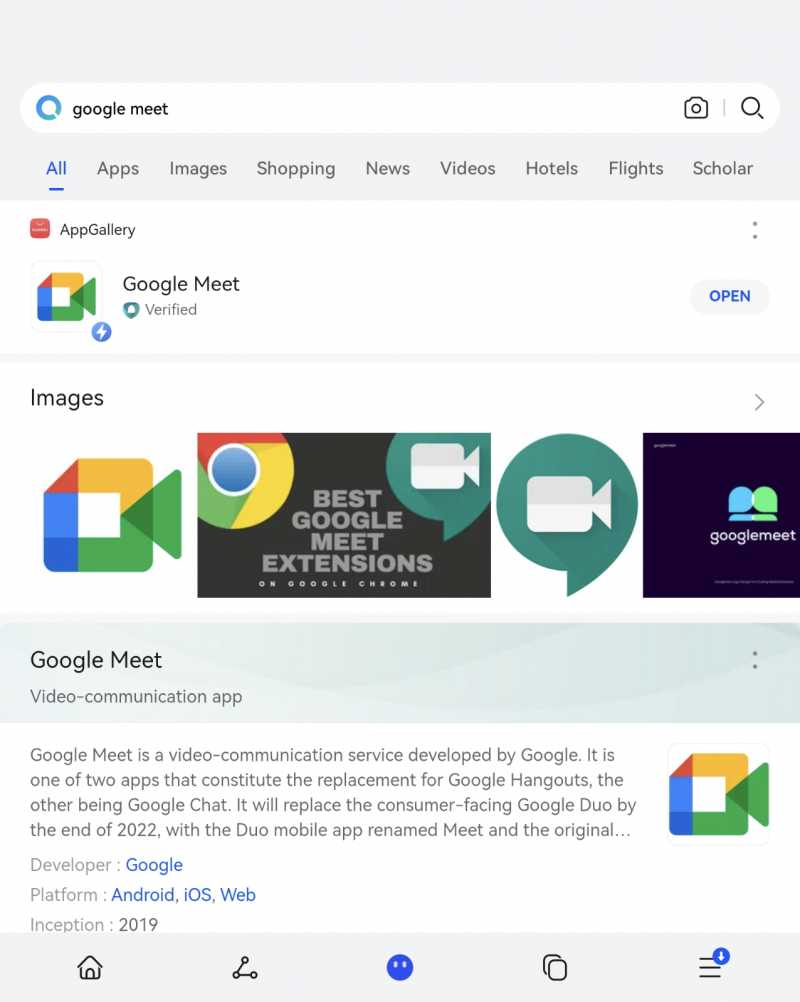Open more options for the Google Meet knowledge card
The height and width of the screenshot is (1002, 800).
pyautogui.click(x=755, y=660)
